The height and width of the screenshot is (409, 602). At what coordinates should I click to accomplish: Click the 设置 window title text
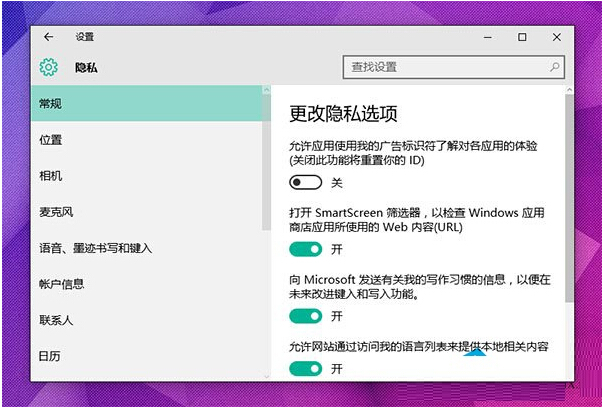click(x=84, y=37)
